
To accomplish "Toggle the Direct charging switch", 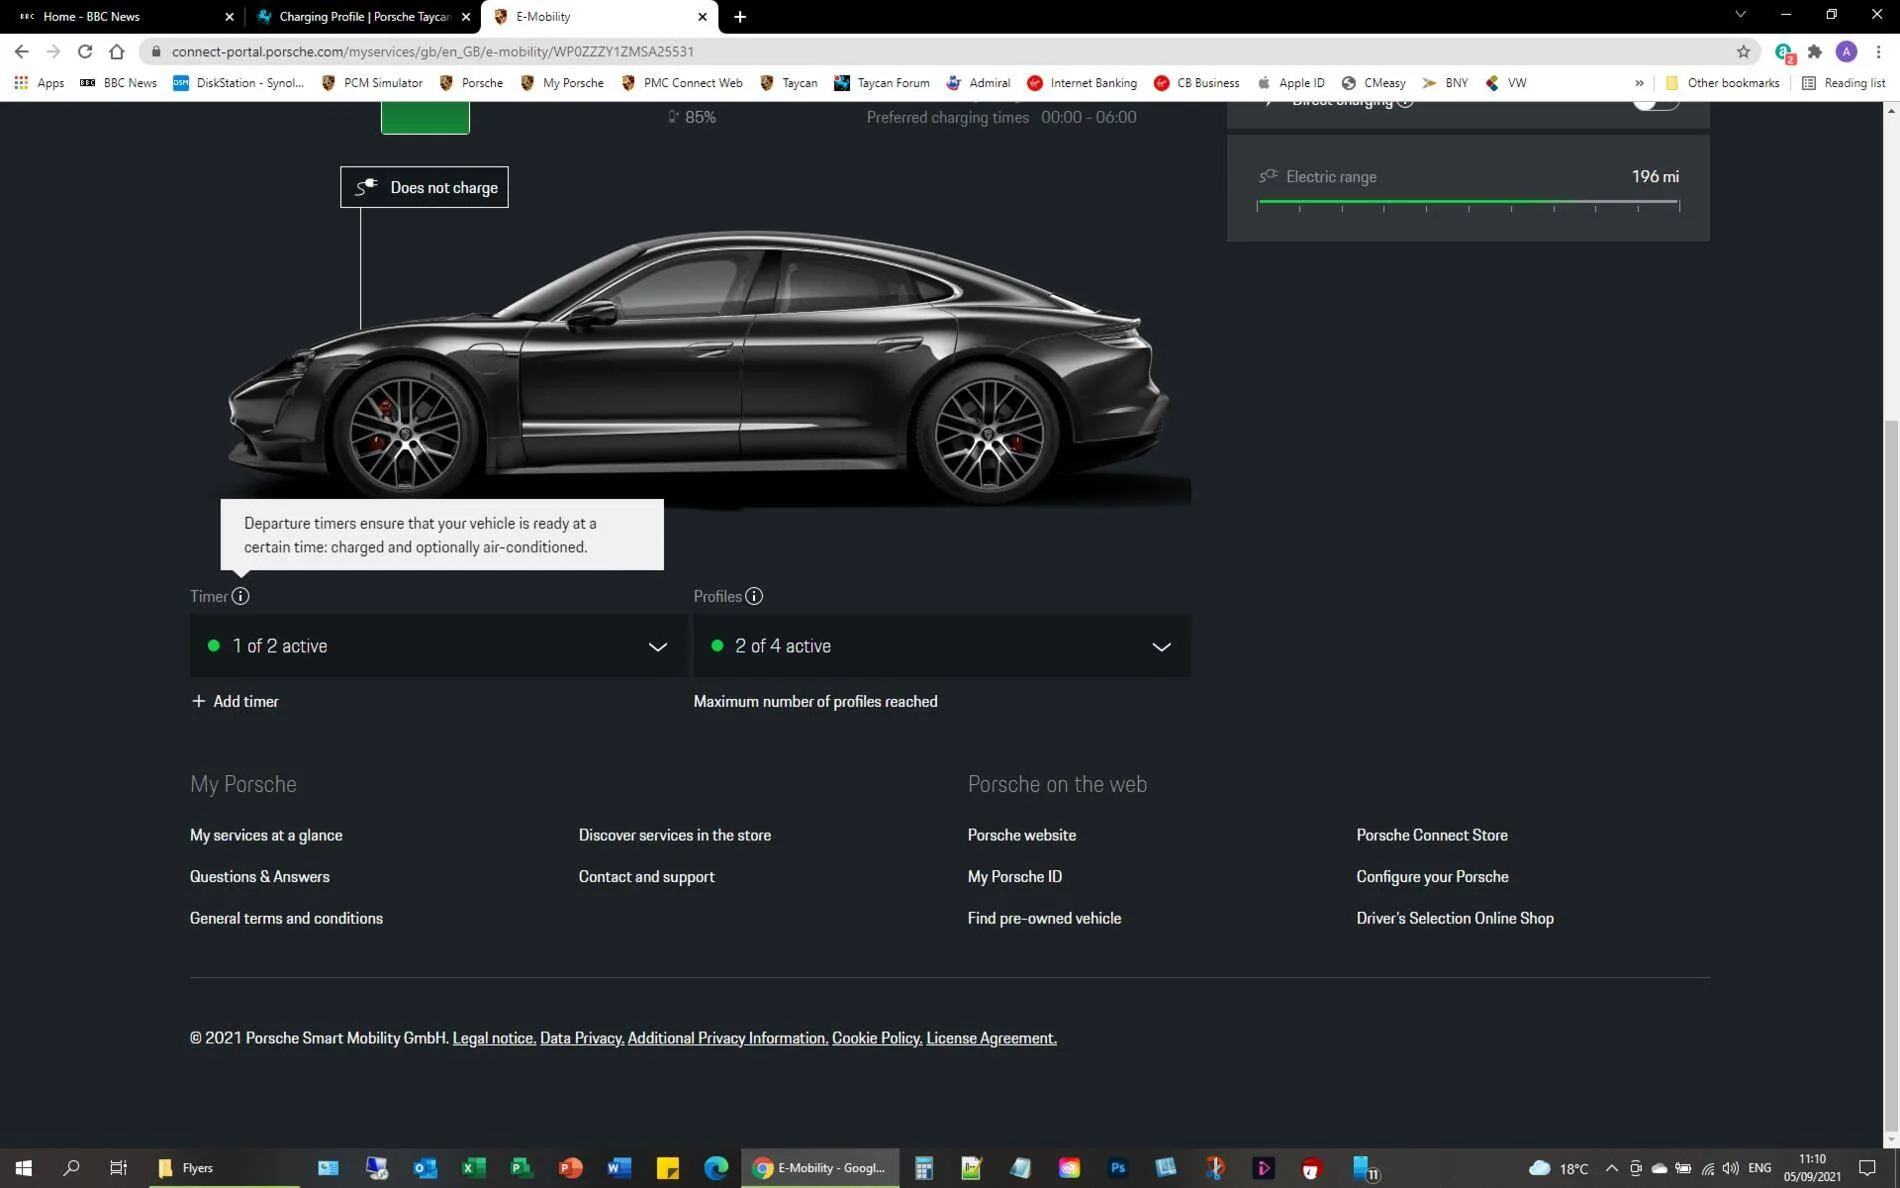I will [1655, 103].
